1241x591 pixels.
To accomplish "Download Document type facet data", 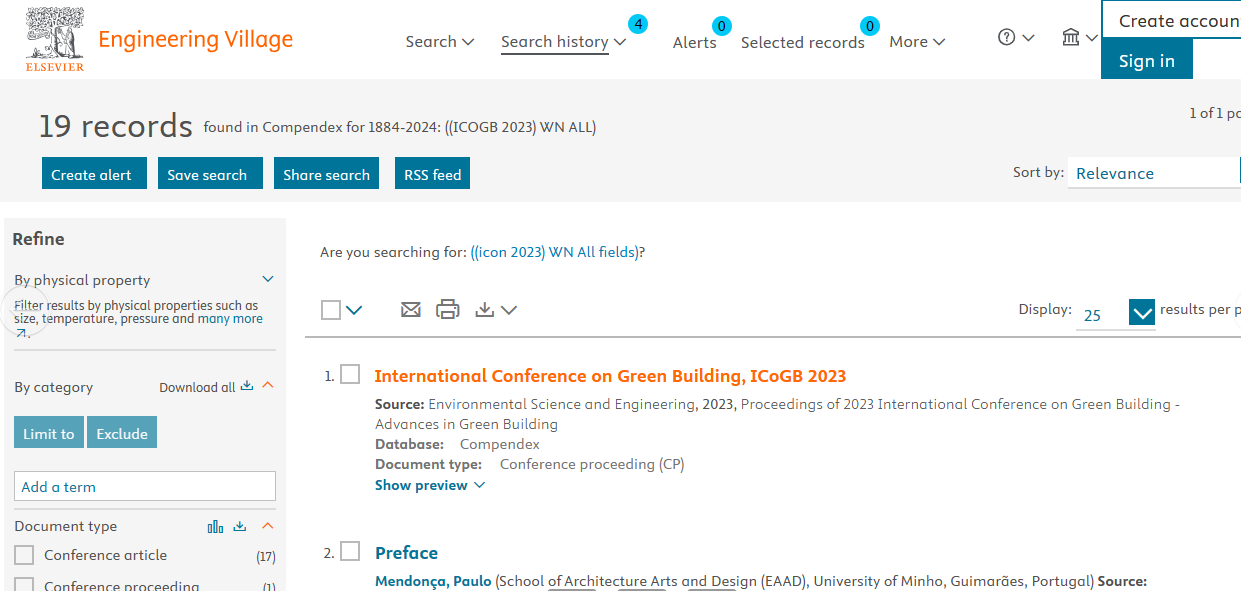I will (239, 526).
